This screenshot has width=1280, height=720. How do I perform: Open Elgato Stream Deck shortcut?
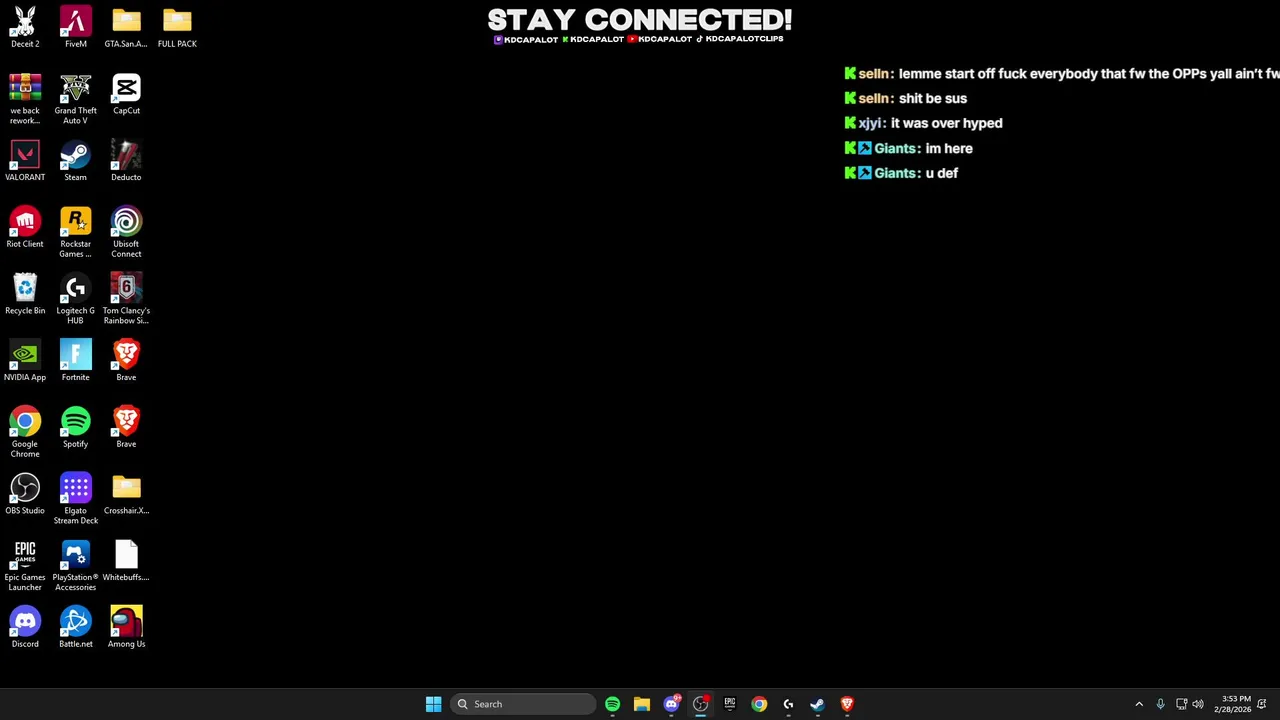tap(75, 498)
